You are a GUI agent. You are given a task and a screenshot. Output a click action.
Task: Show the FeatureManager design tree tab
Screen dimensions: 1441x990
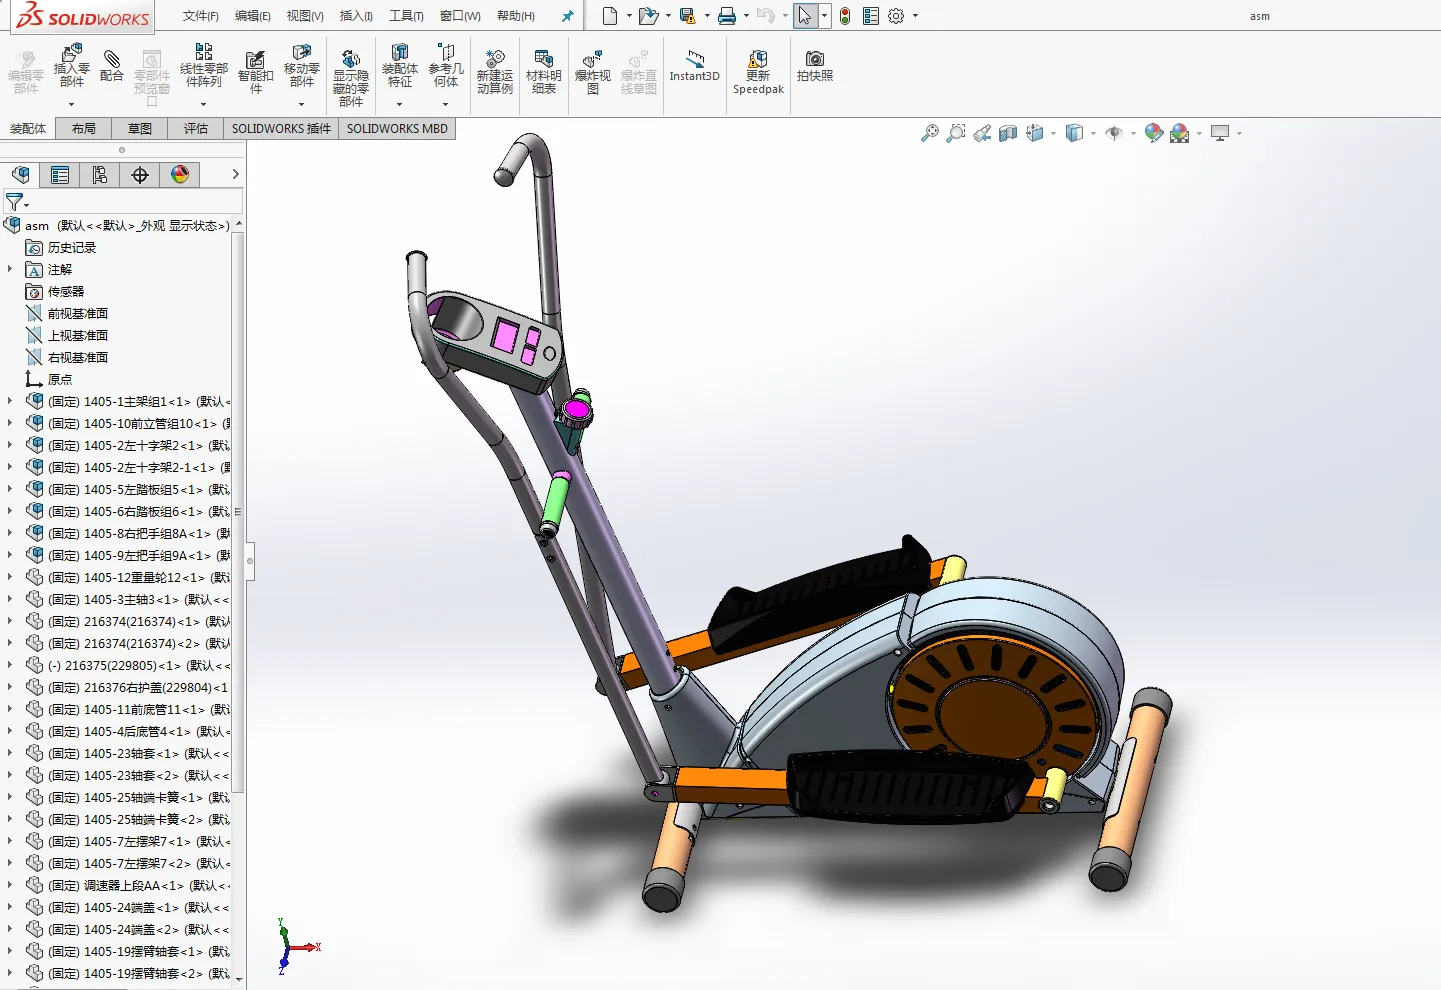click(20, 175)
